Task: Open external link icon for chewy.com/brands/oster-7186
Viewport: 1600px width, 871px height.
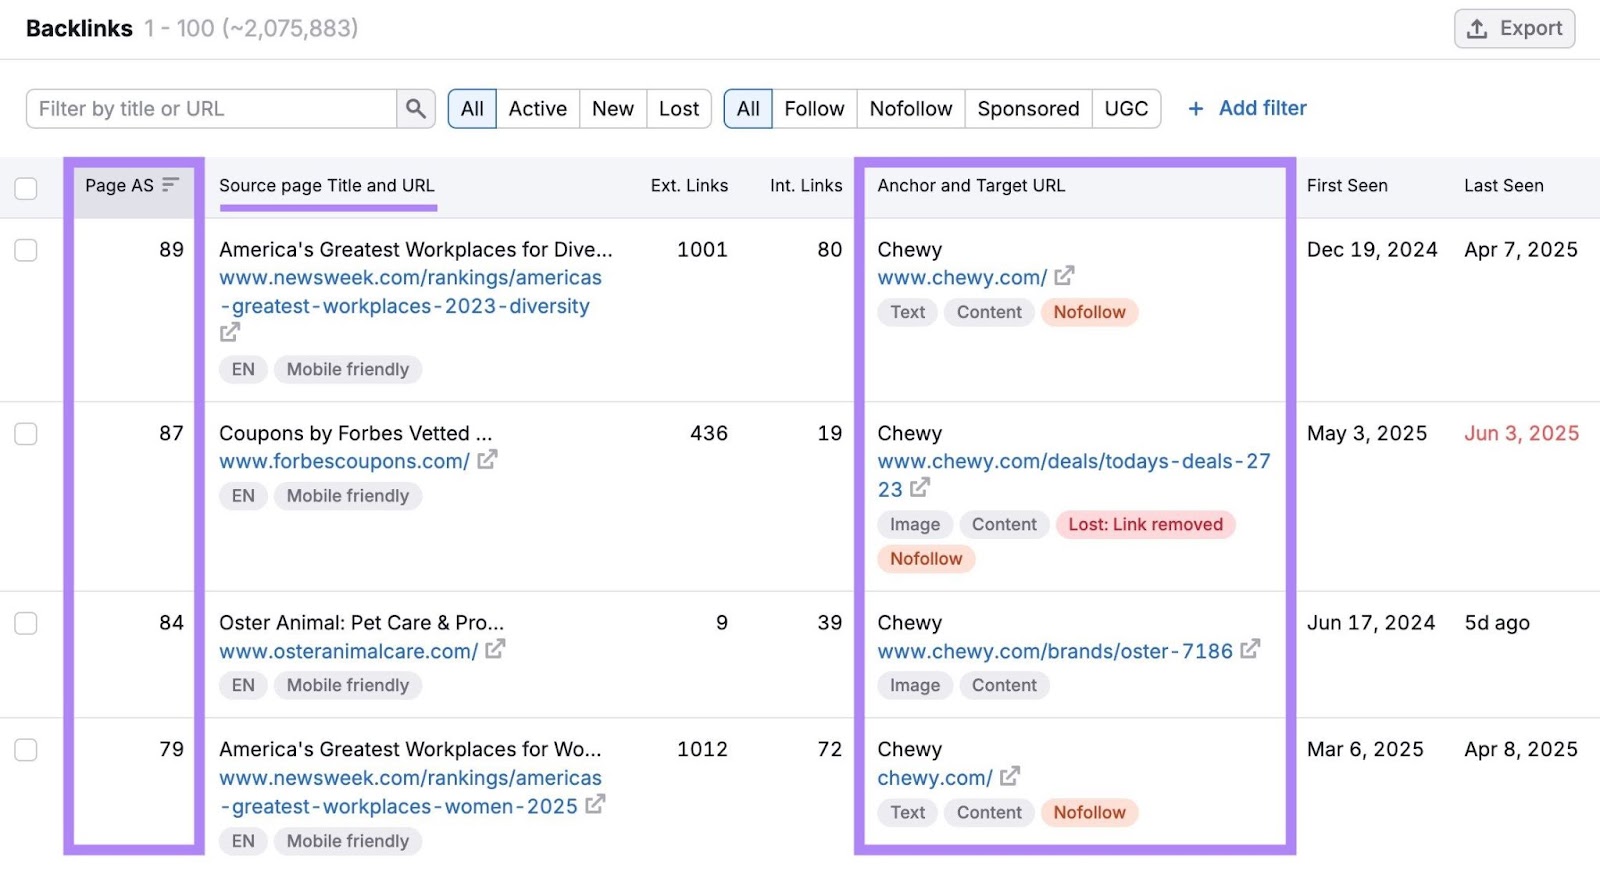Action: 1250,650
